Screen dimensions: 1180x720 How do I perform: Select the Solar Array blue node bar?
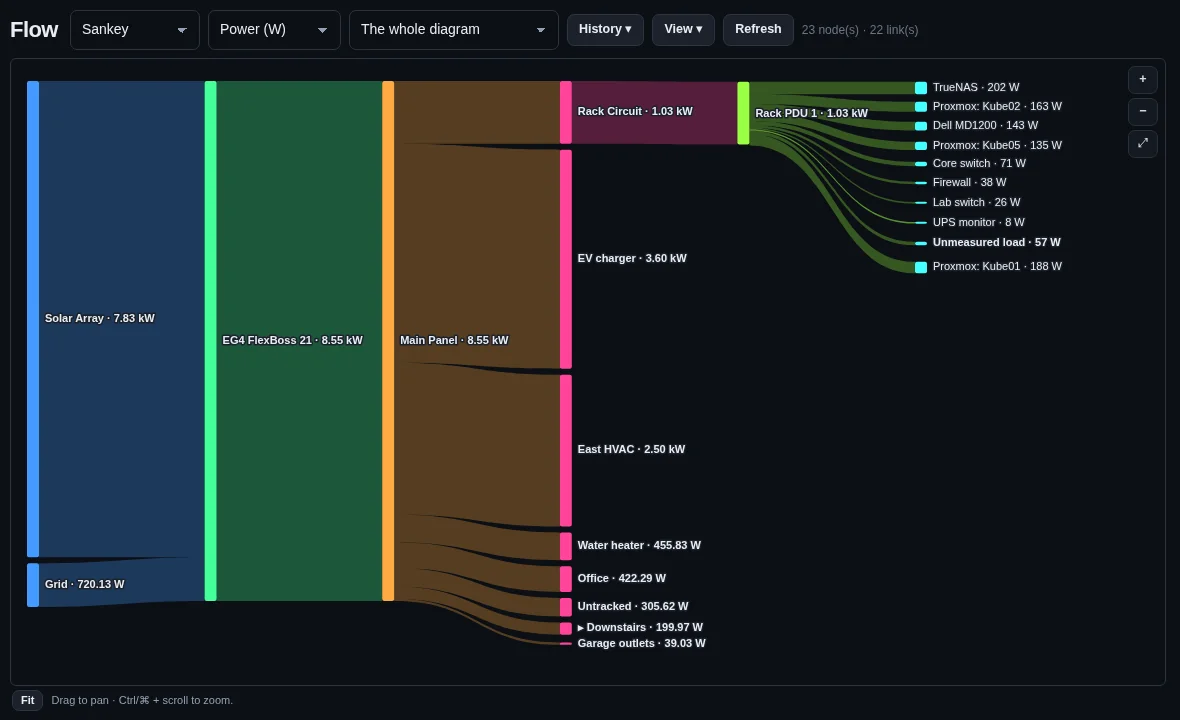[x=33, y=319]
